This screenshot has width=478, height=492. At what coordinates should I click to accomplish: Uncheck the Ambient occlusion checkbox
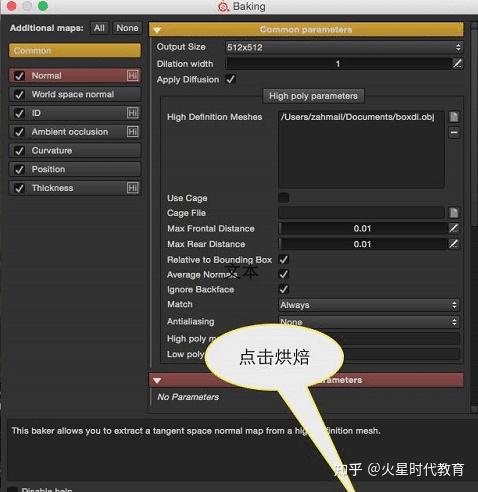tap(19, 132)
